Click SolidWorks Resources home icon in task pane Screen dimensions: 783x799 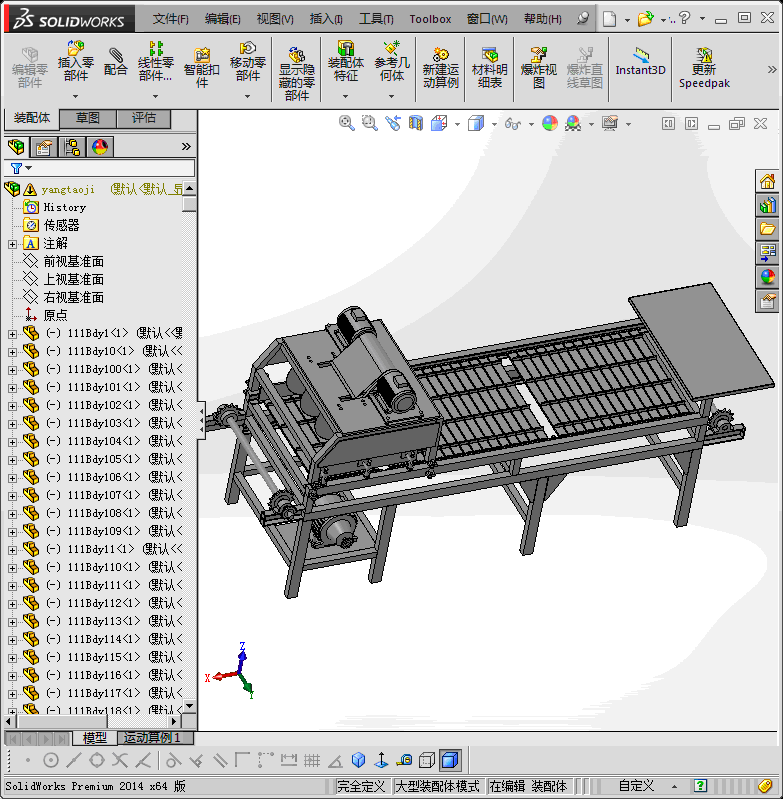coord(767,181)
